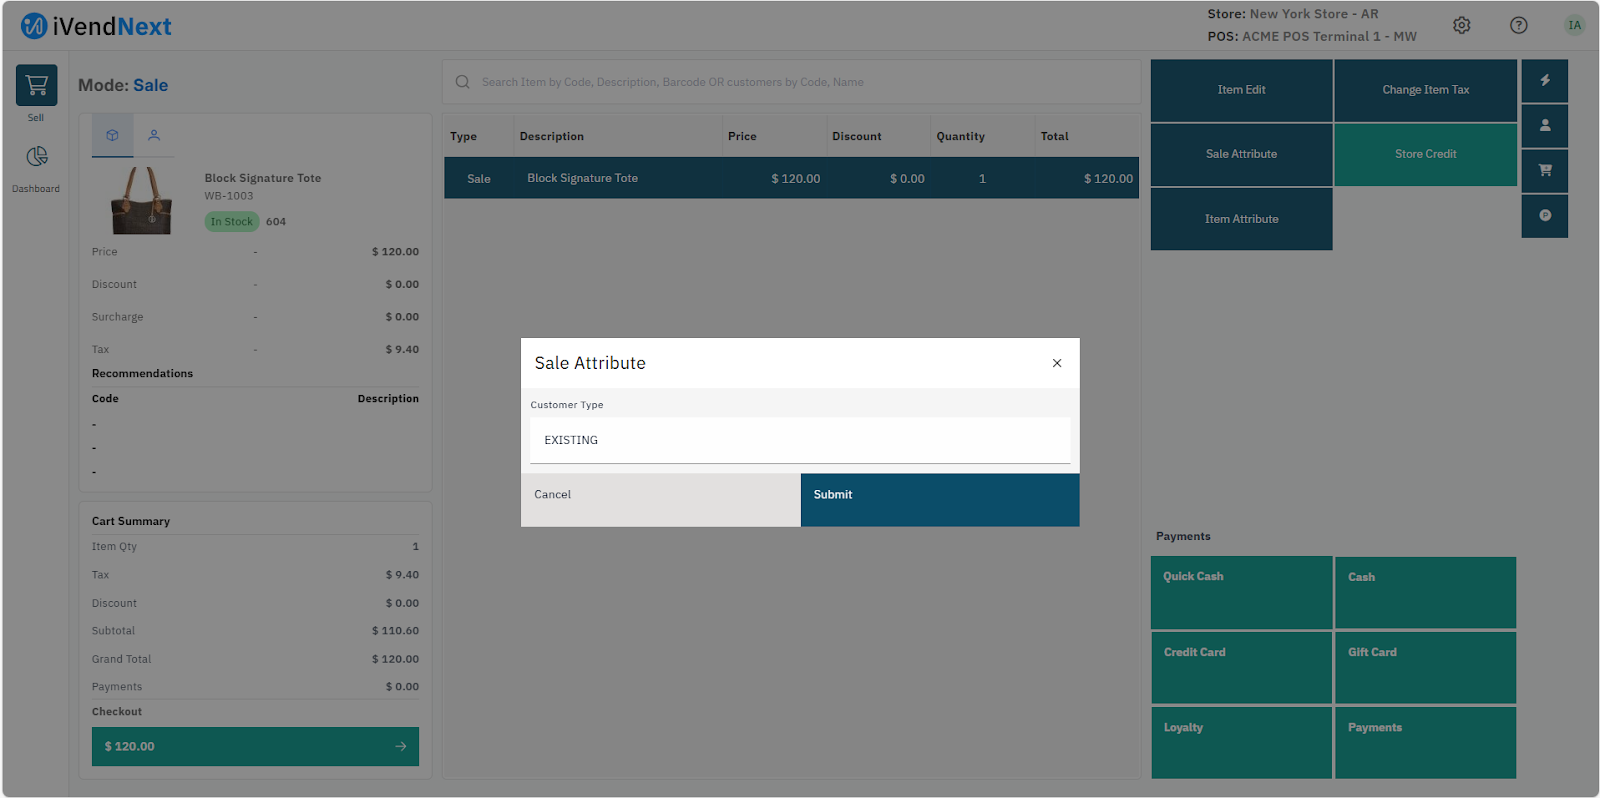Click the cart plus icon in right strip
Image resolution: width=1600 pixels, height=798 pixels.
(1544, 170)
